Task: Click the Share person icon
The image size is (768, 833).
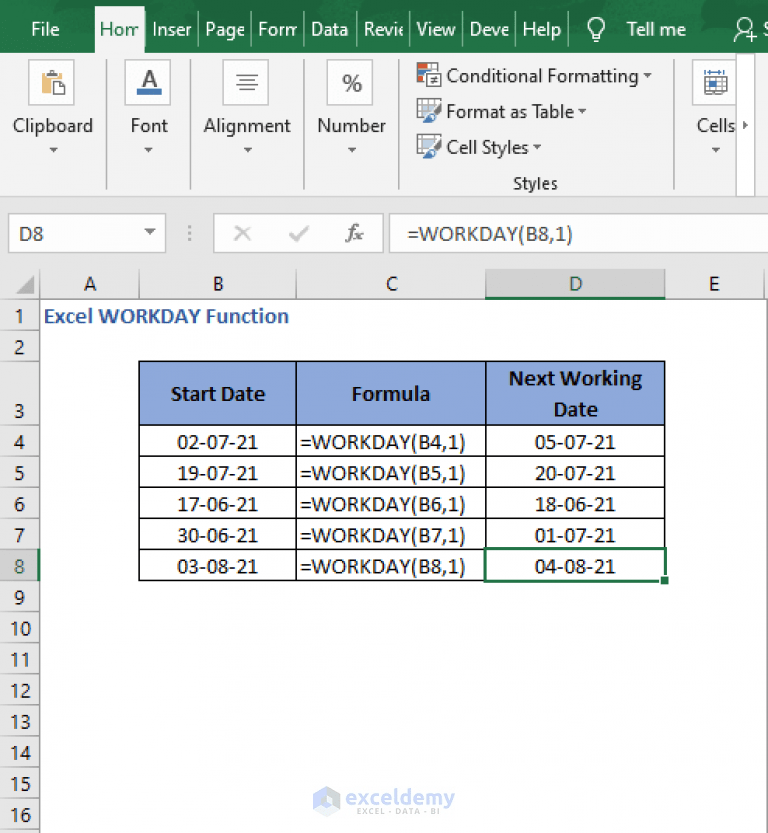Action: click(x=745, y=29)
